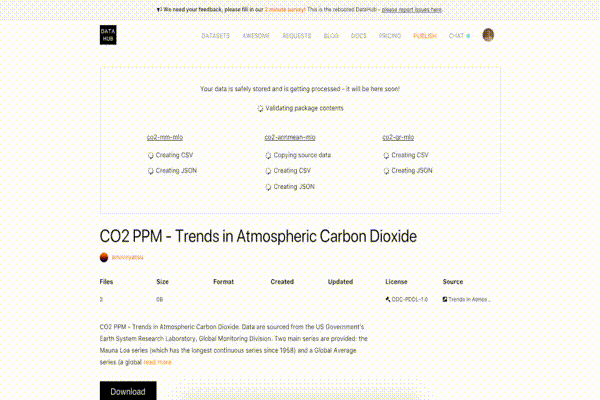Click the author avatar below the title

click(x=104, y=257)
